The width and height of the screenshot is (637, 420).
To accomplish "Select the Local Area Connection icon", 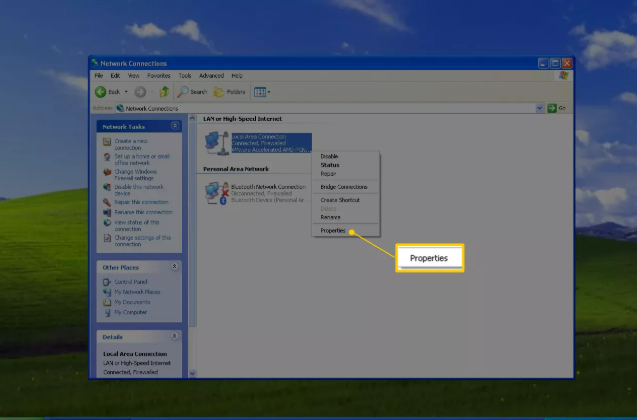I will [x=217, y=143].
